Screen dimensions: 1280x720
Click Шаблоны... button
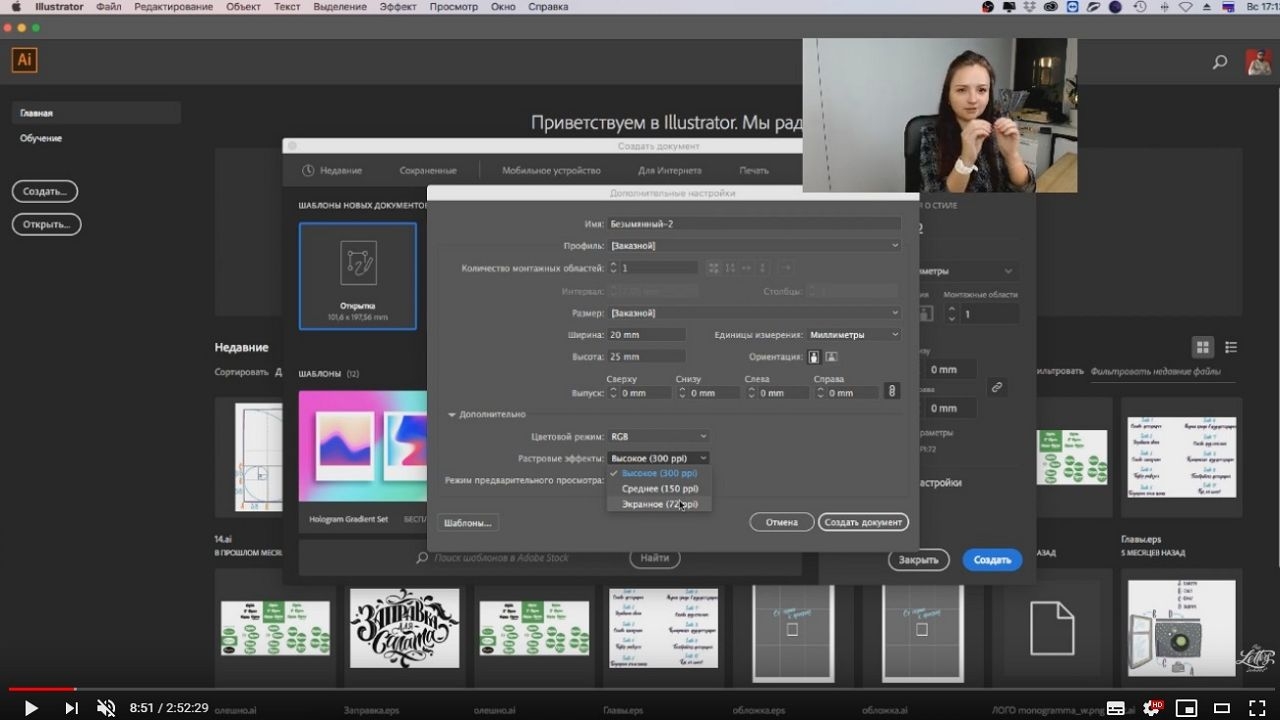click(x=468, y=523)
